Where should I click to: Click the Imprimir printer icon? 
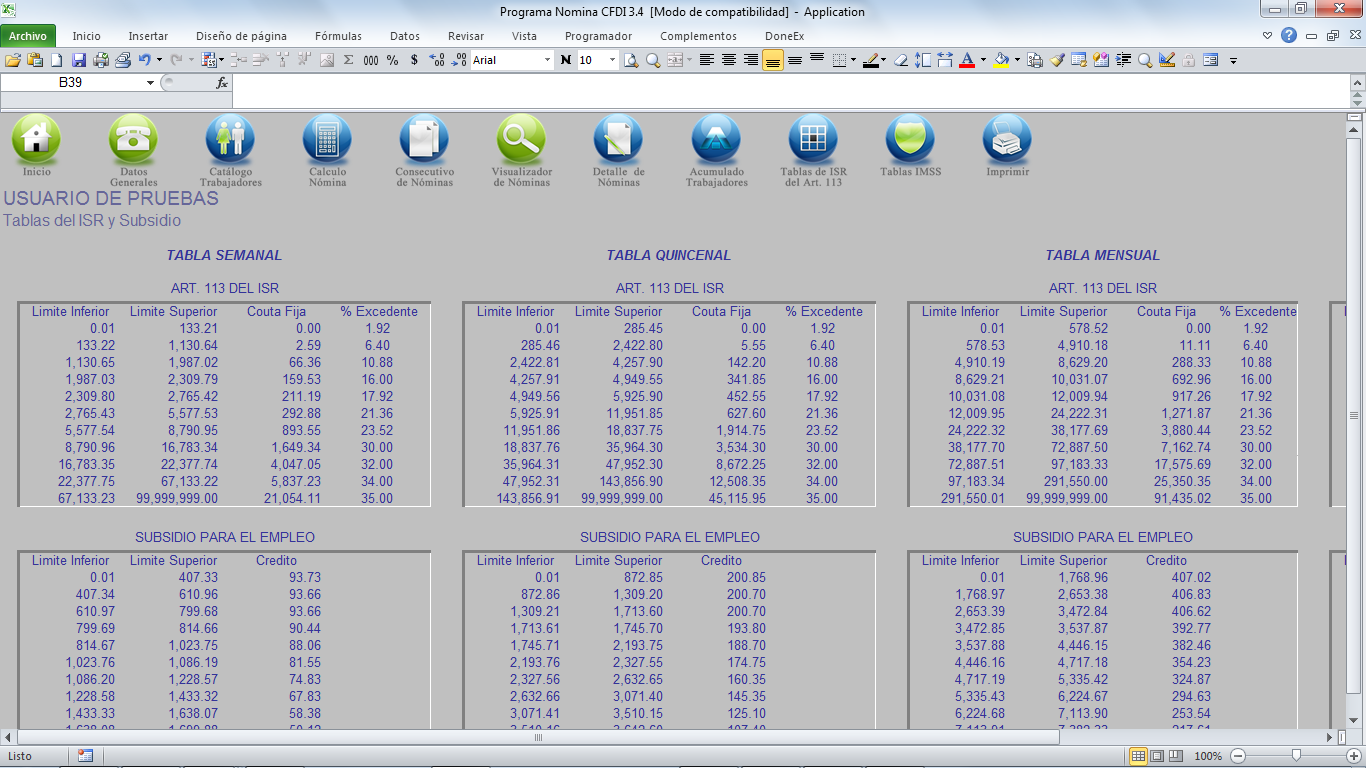[x=1007, y=141]
